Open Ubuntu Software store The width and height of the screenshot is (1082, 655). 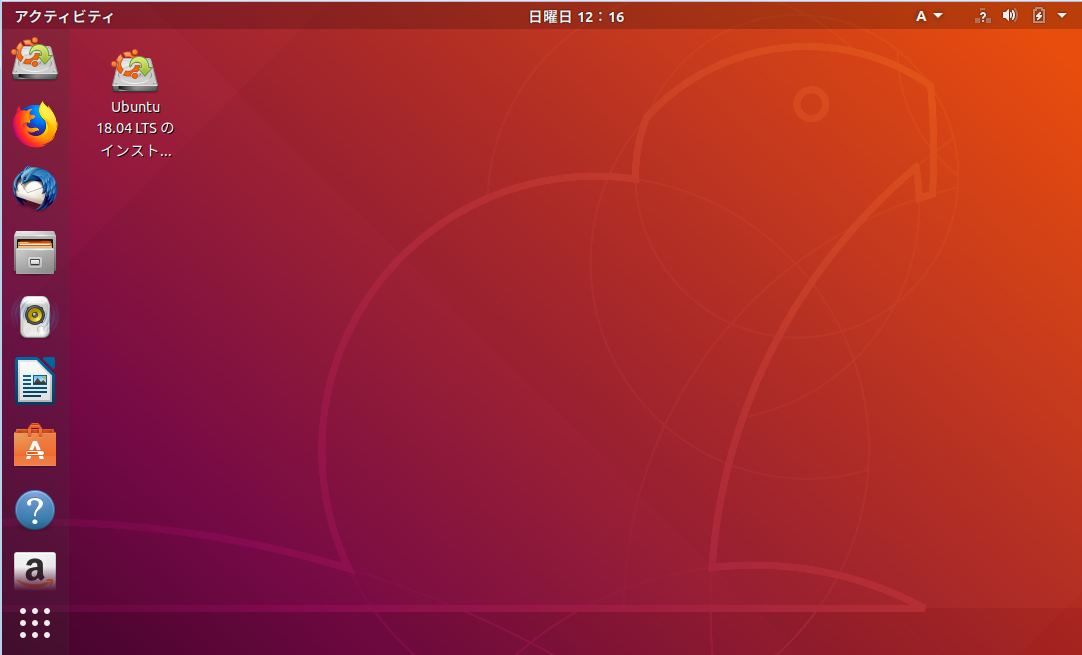pos(35,446)
